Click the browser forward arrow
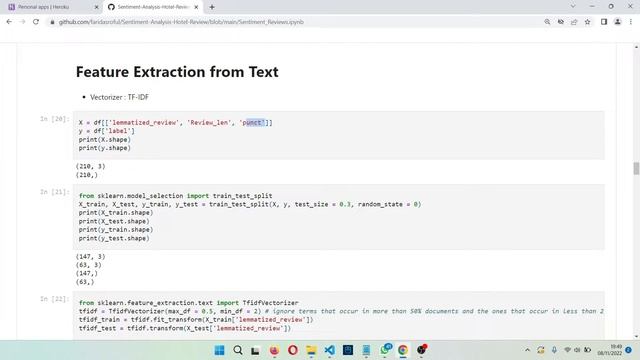Image resolution: width=640 pixels, height=360 pixels. point(22,22)
